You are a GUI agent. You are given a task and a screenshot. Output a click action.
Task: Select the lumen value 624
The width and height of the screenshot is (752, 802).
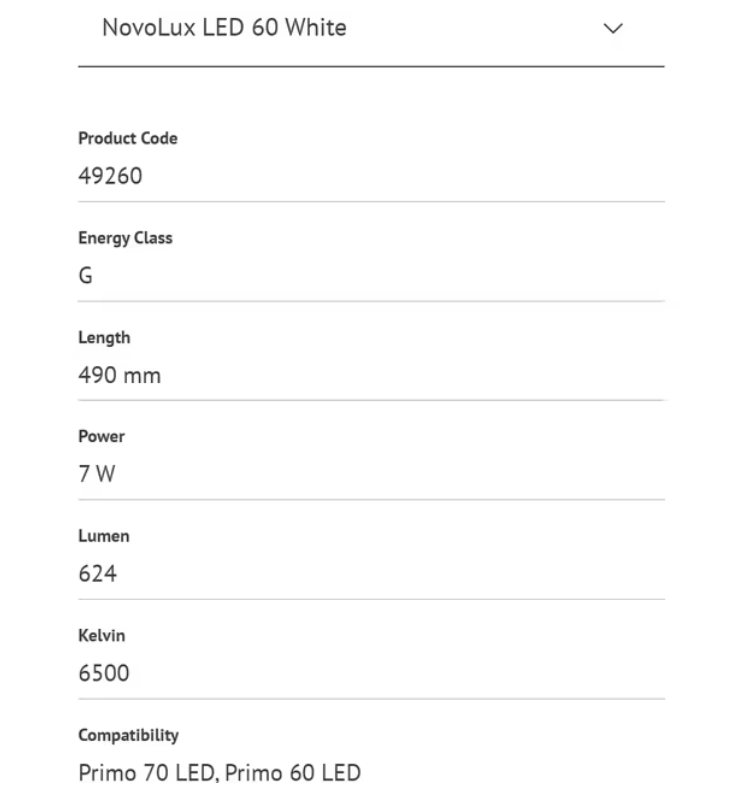[98, 573]
